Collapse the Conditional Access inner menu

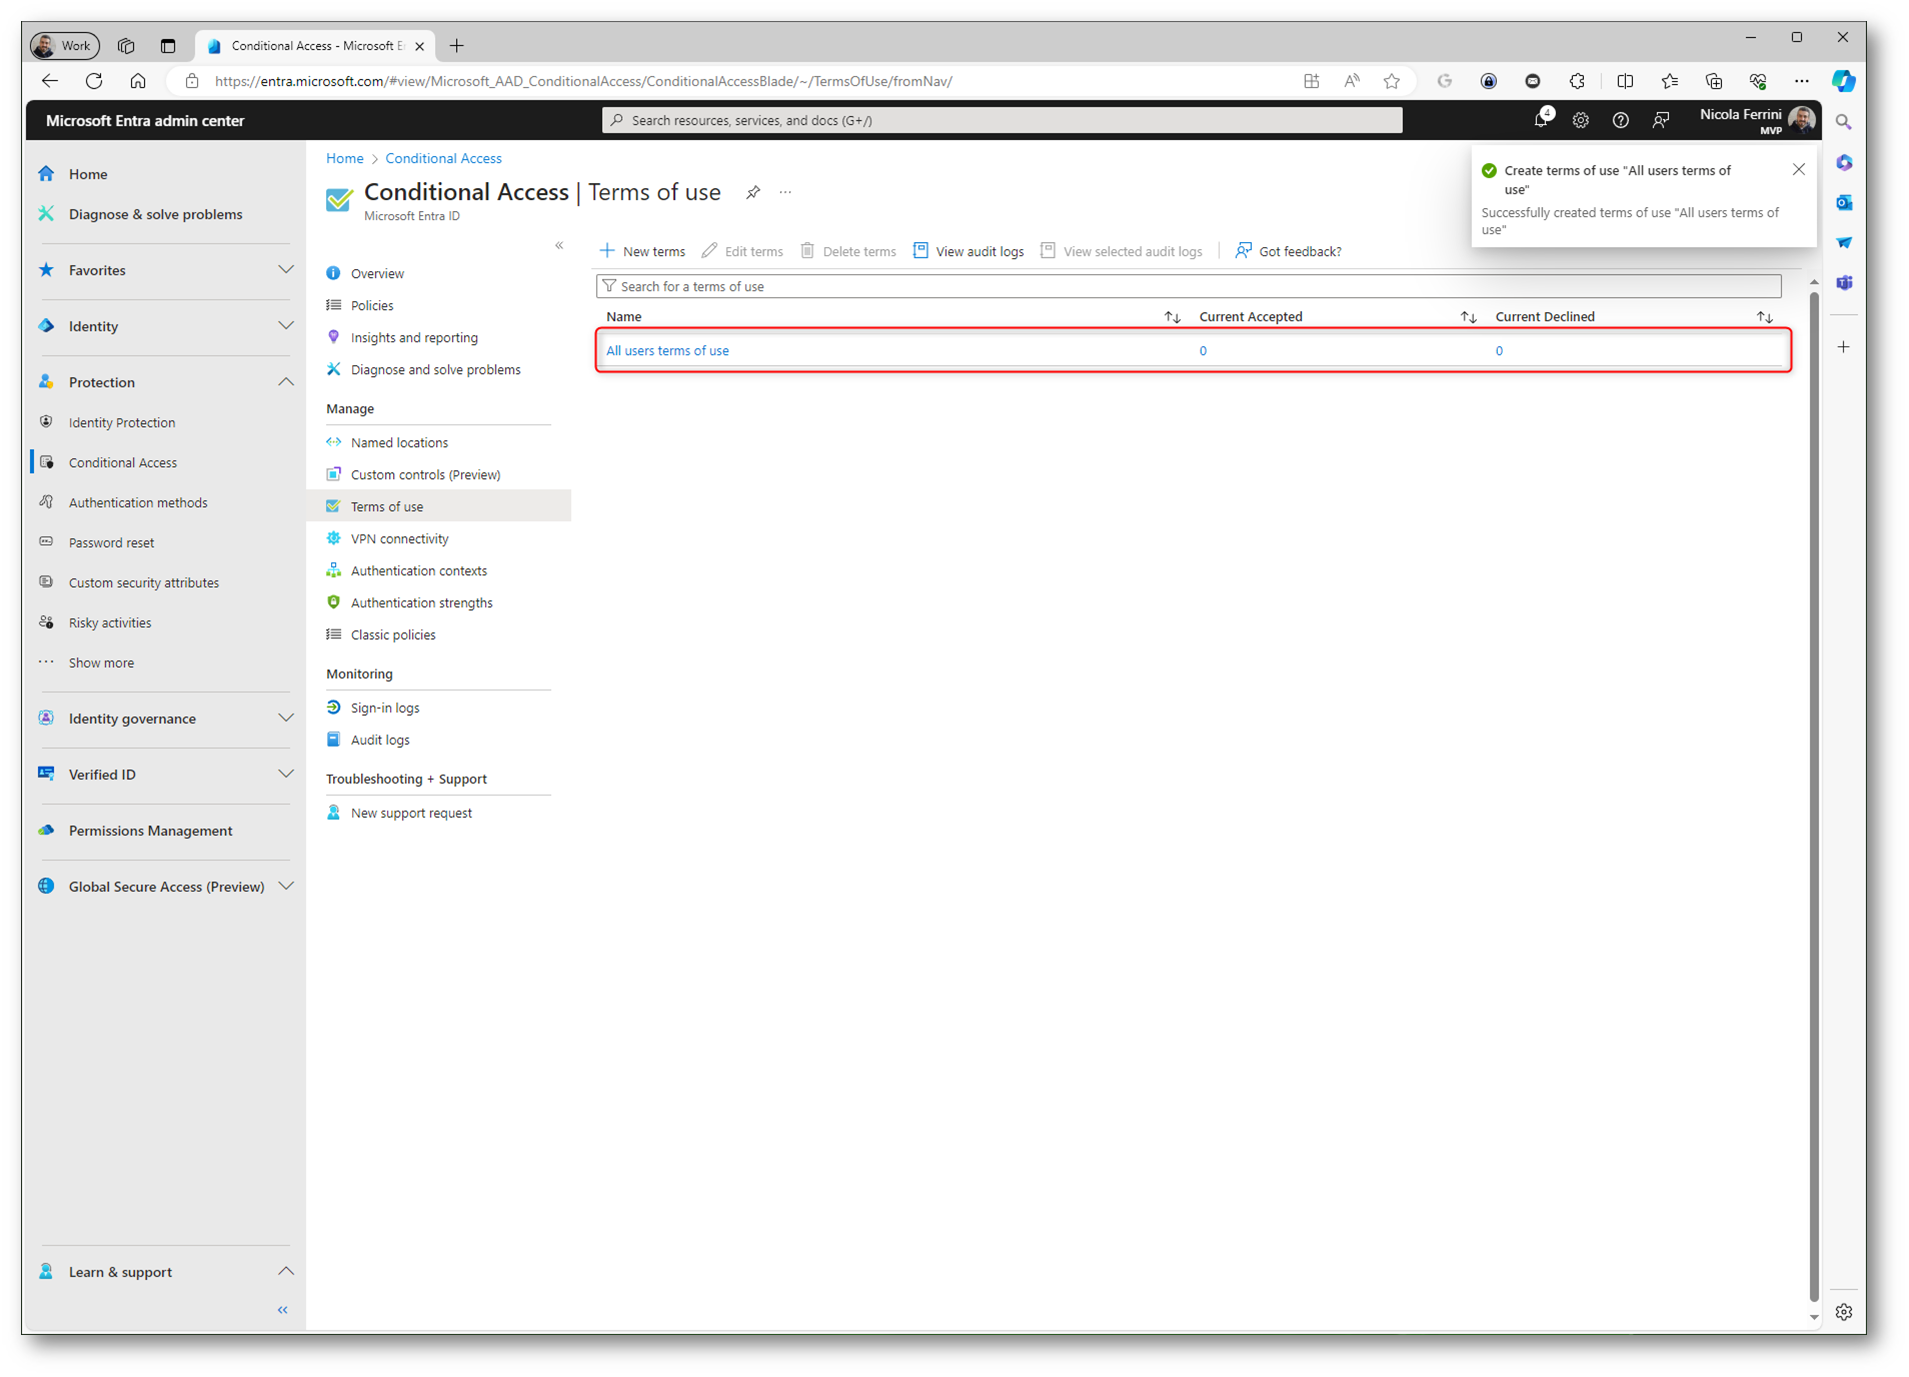[559, 245]
